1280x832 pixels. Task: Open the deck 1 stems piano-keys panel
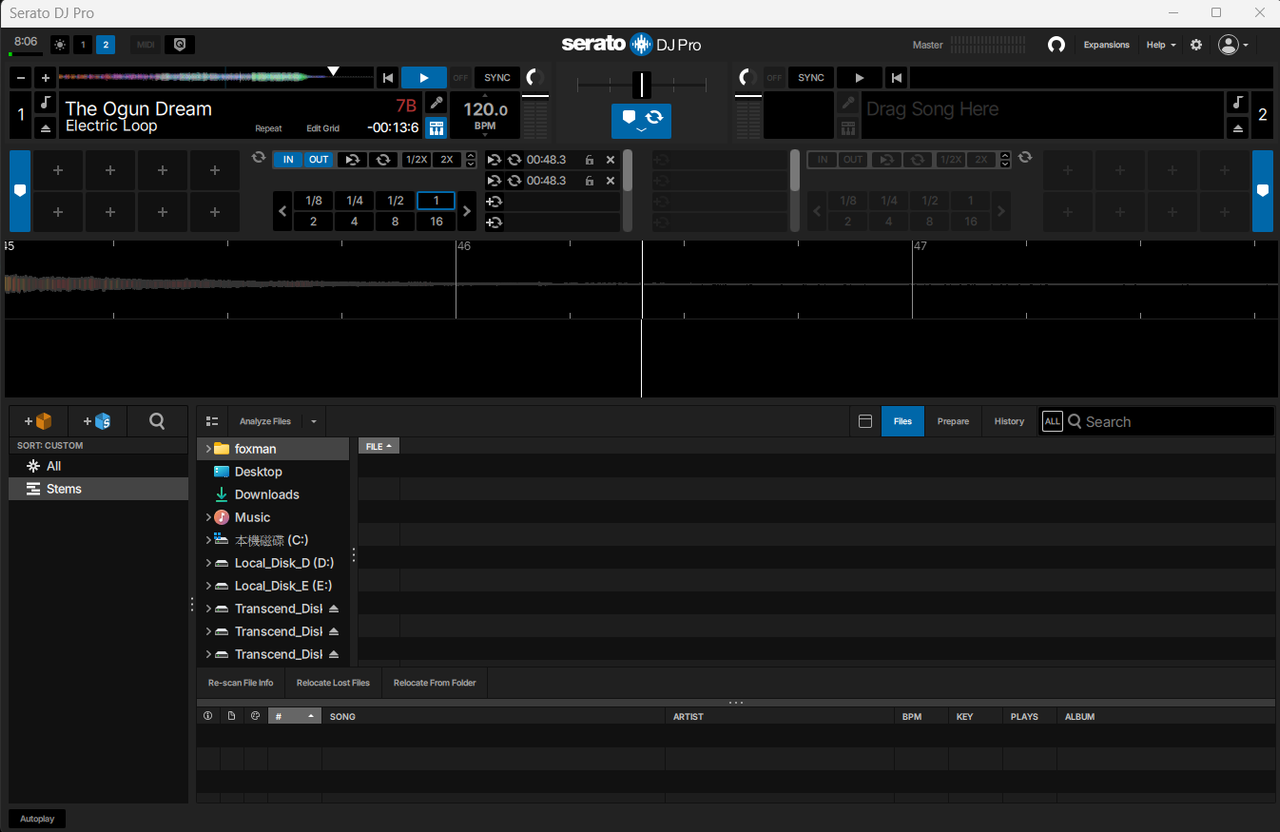[x=435, y=128]
